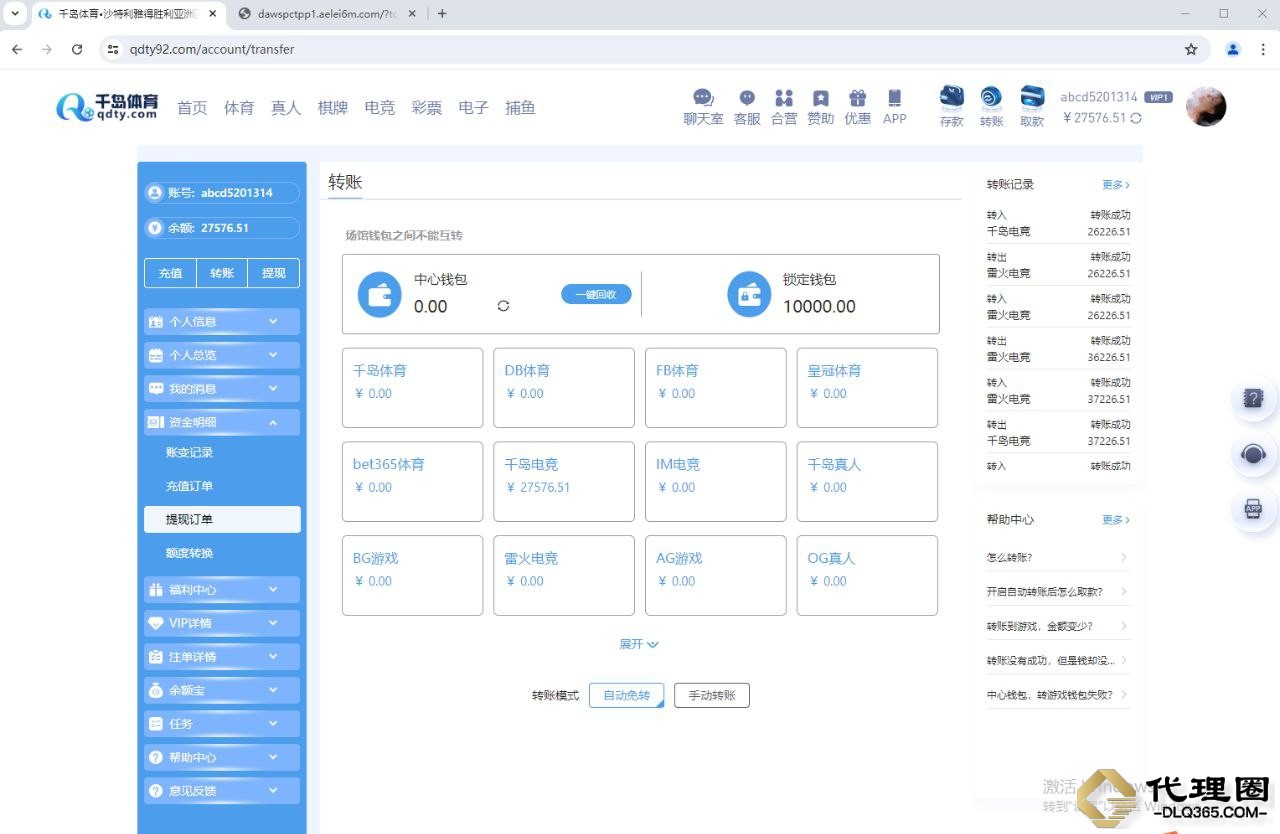Viewport: 1280px width, 834px height.
Task: View 更多 in 帮助中心
Action: [1116, 520]
